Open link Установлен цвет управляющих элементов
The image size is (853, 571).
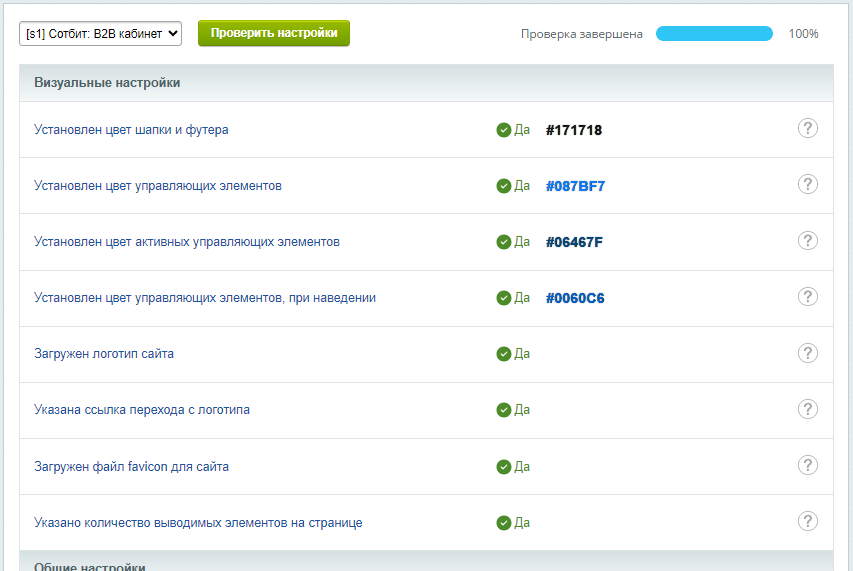(158, 186)
